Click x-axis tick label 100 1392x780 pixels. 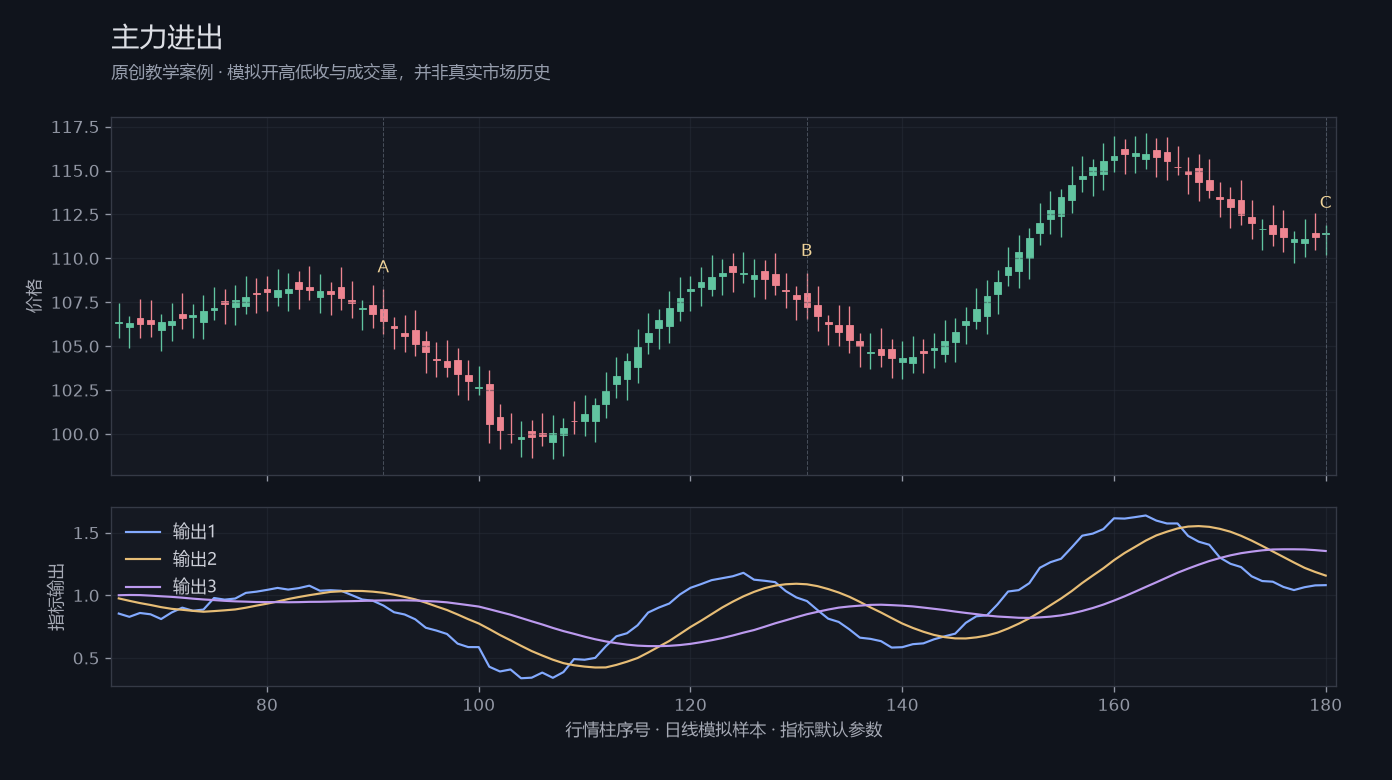[x=479, y=704]
